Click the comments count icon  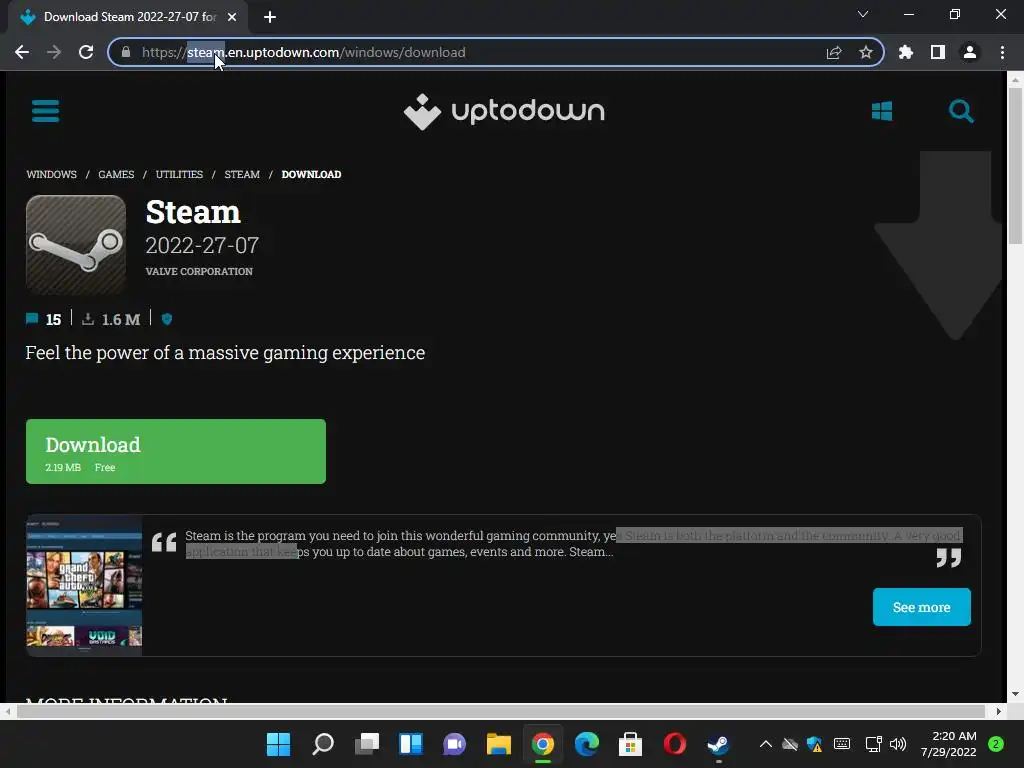pos(32,319)
